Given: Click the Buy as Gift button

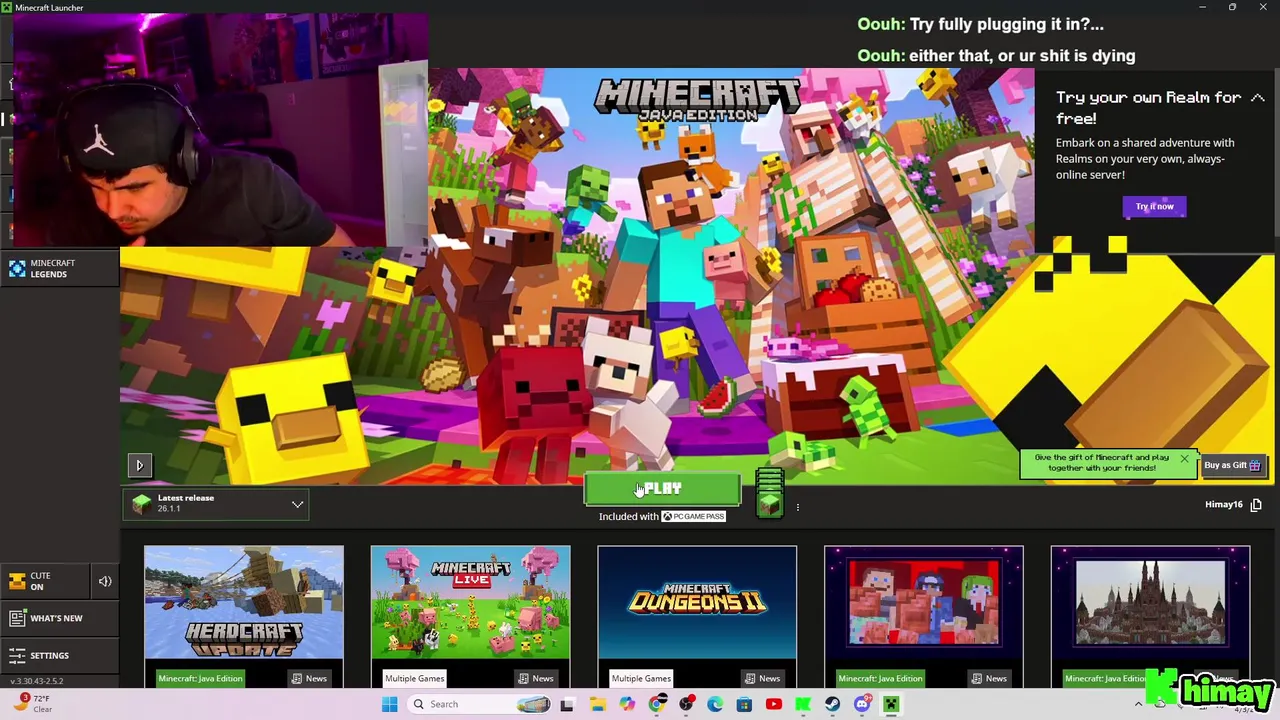Looking at the screenshot, I should pyautogui.click(x=1232, y=465).
